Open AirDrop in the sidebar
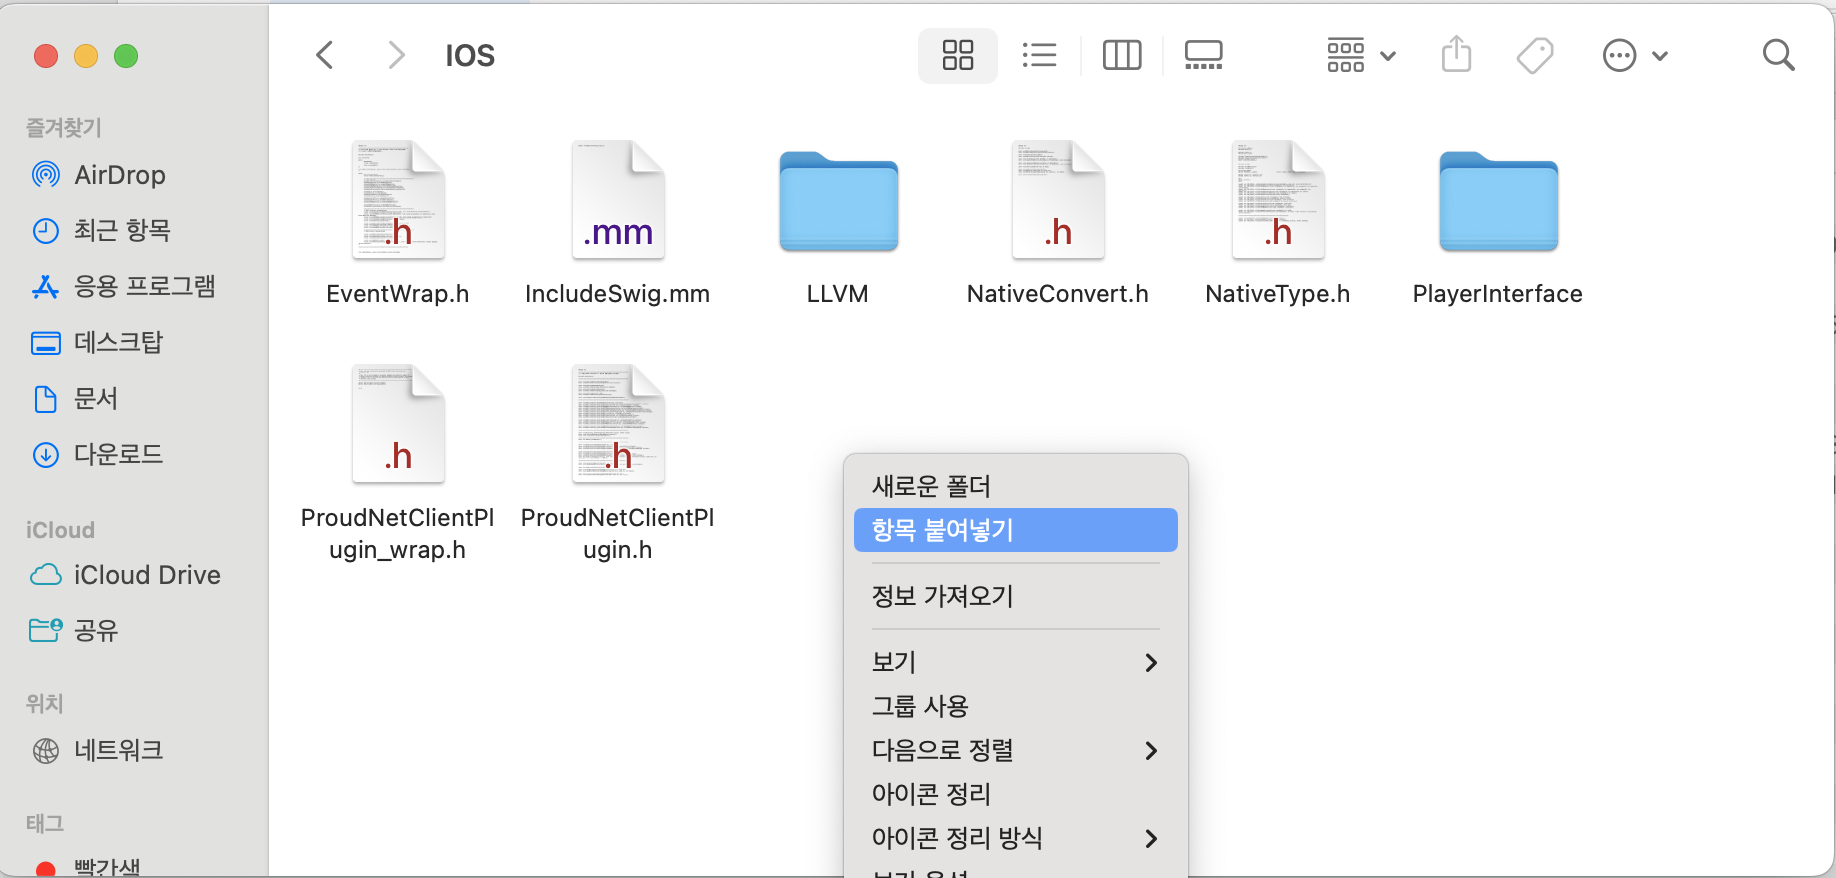The image size is (1836, 878). [x=119, y=175]
